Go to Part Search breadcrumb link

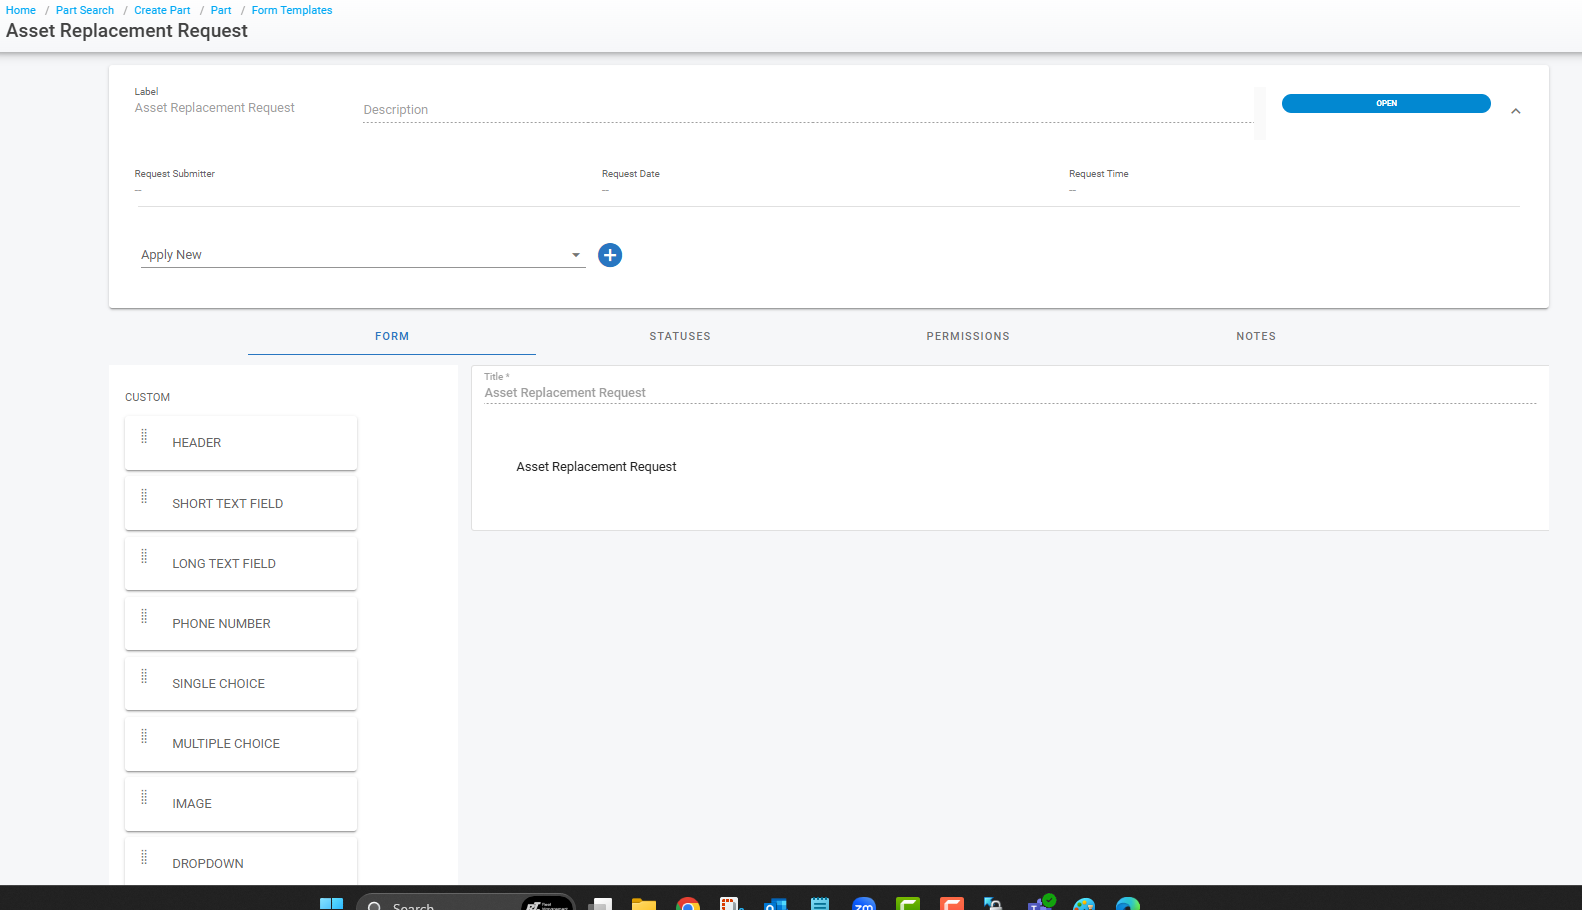coord(85,10)
